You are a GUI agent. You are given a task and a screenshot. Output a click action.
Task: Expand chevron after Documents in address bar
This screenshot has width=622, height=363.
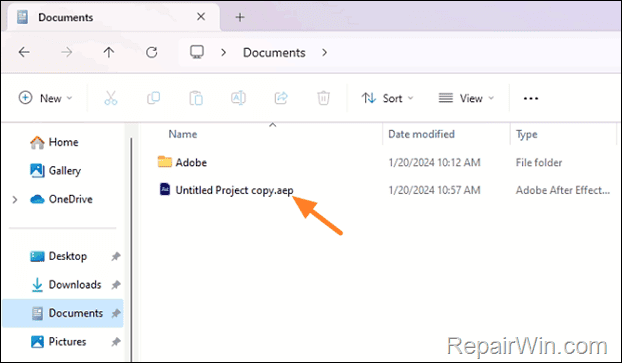(324, 52)
